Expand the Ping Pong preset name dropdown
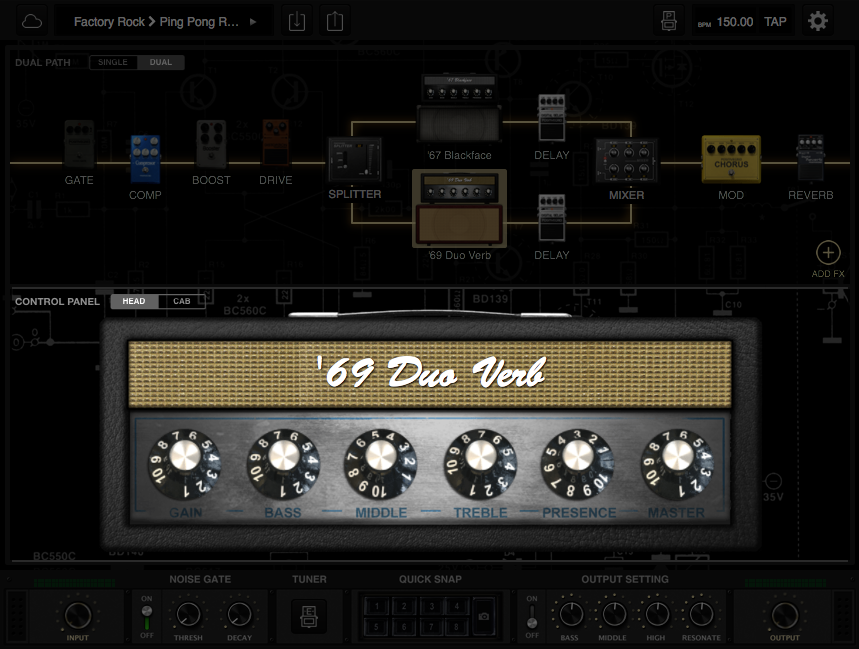The image size is (859, 649). tap(252, 20)
